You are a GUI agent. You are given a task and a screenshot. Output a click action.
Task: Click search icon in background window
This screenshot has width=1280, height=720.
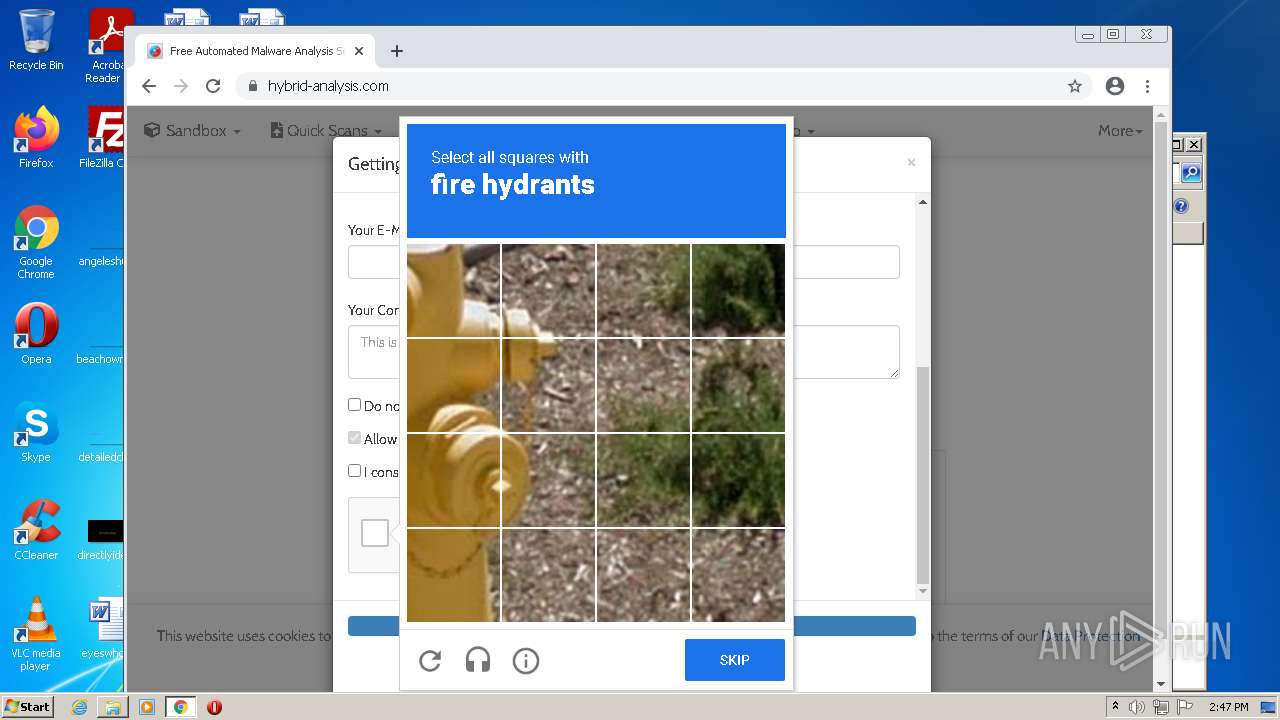pos(1191,173)
